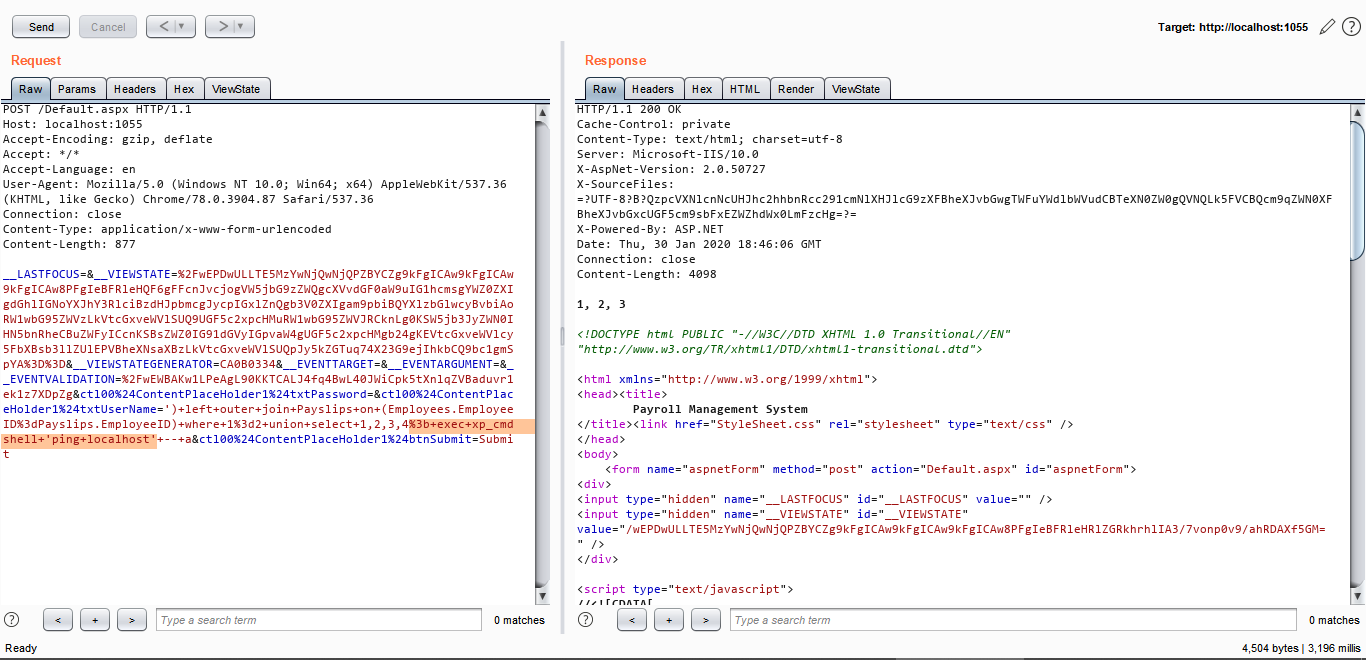Viewport: 1366px width, 660px height.
Task: Click the plus button in request search
Action: click(x=94, y=620)
